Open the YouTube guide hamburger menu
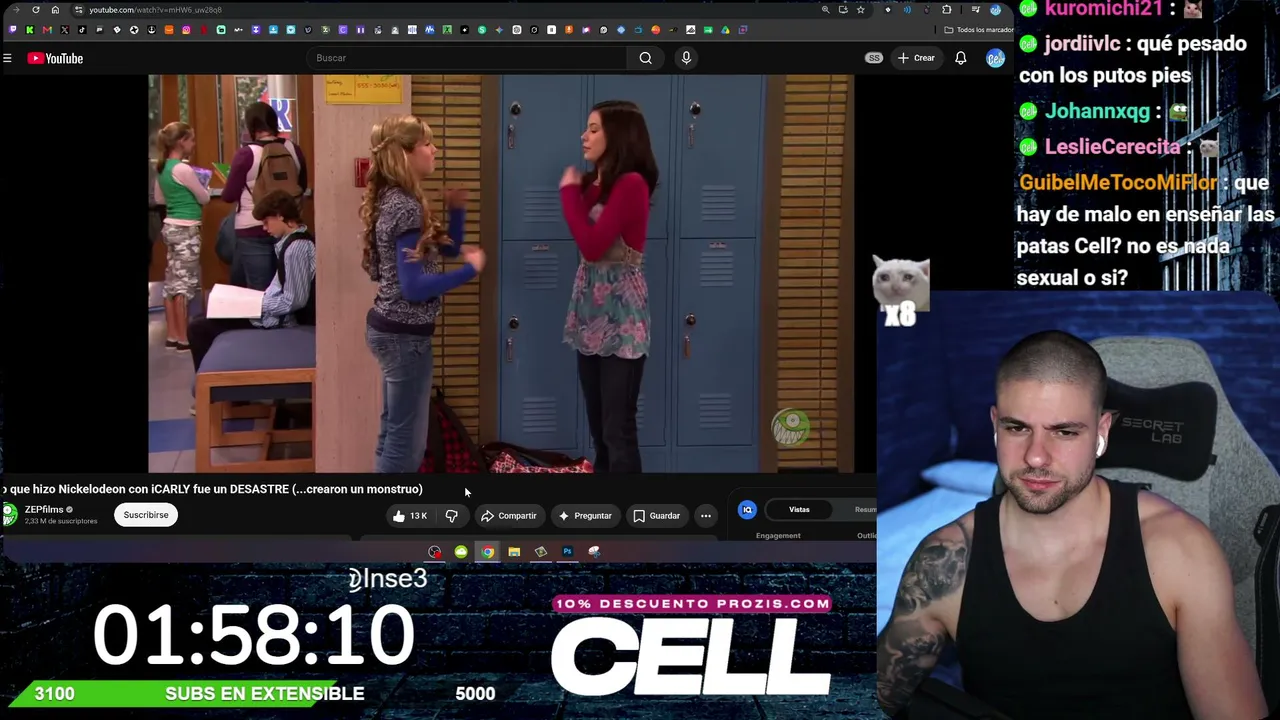The width and height of the screenshot is (1280, 720). pyautogui.click(x=7, y=58)
